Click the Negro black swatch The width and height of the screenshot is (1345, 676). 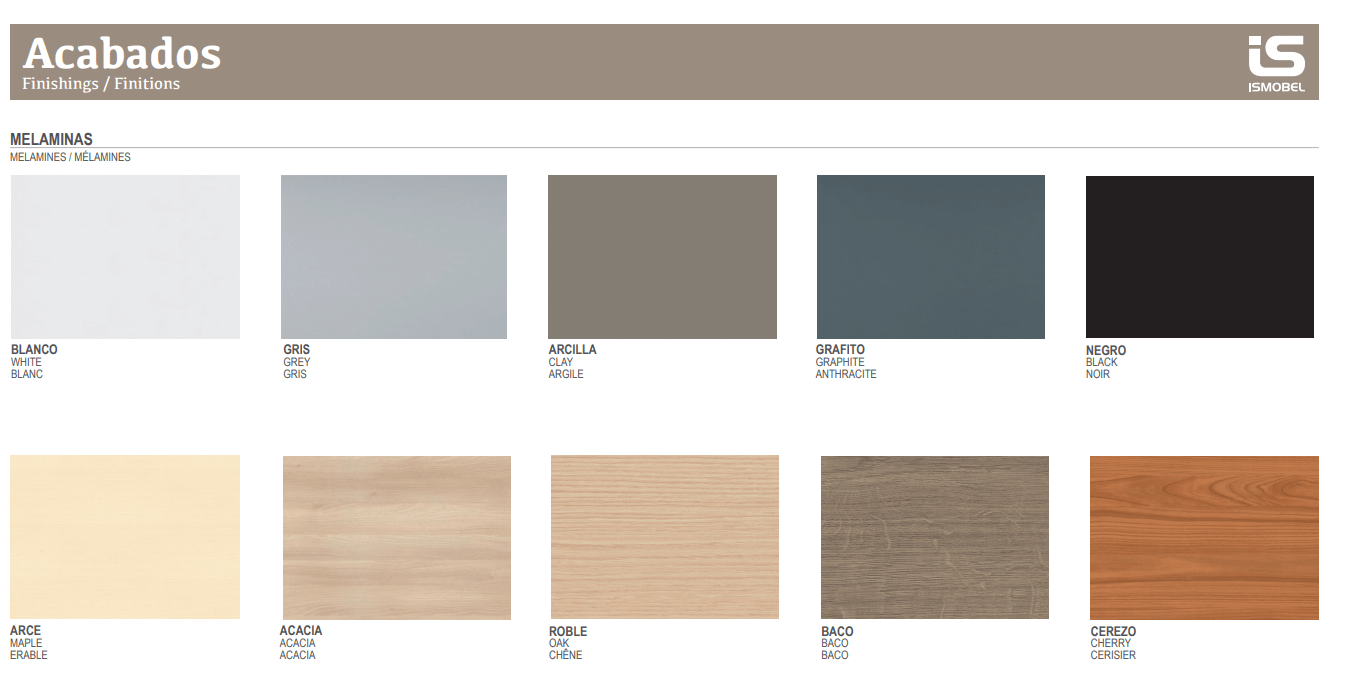(x=1199, y=257)
